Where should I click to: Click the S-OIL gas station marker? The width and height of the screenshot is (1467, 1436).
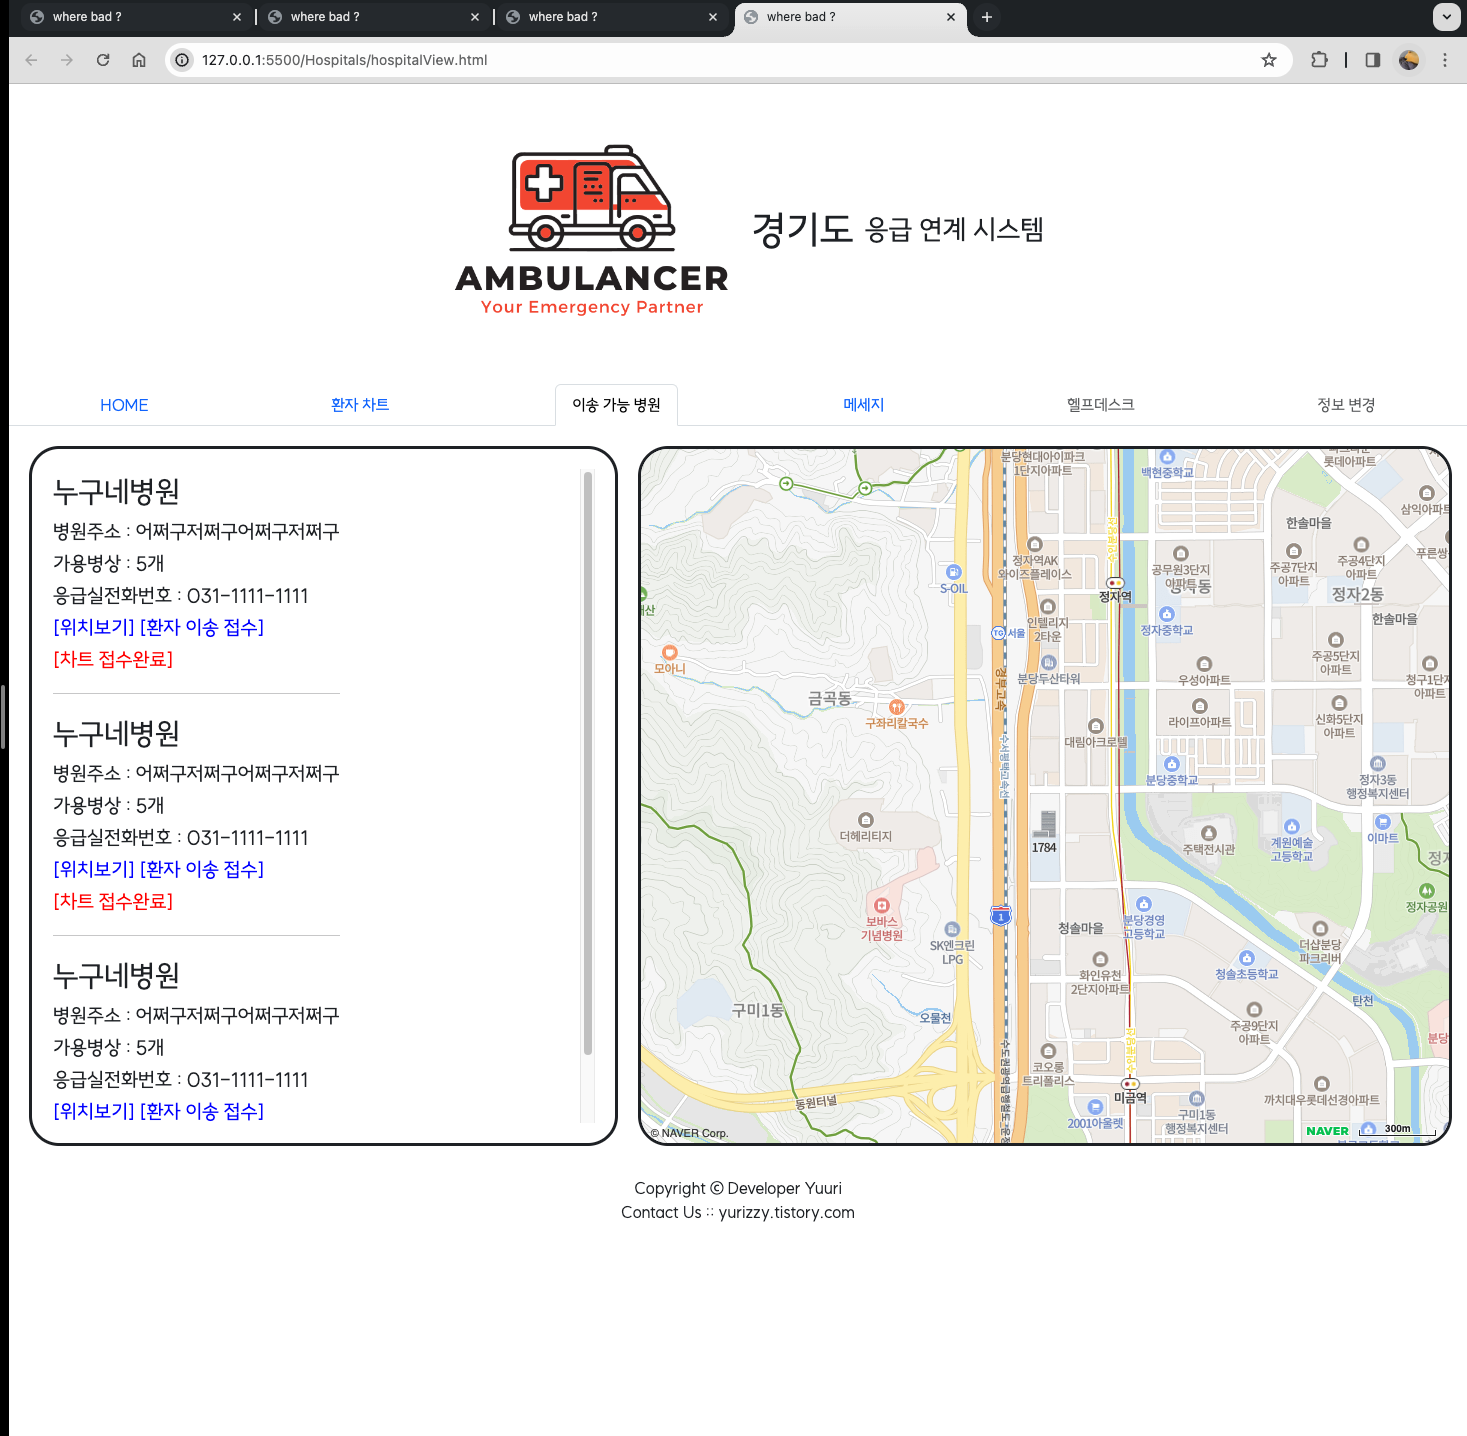(954, 572)
